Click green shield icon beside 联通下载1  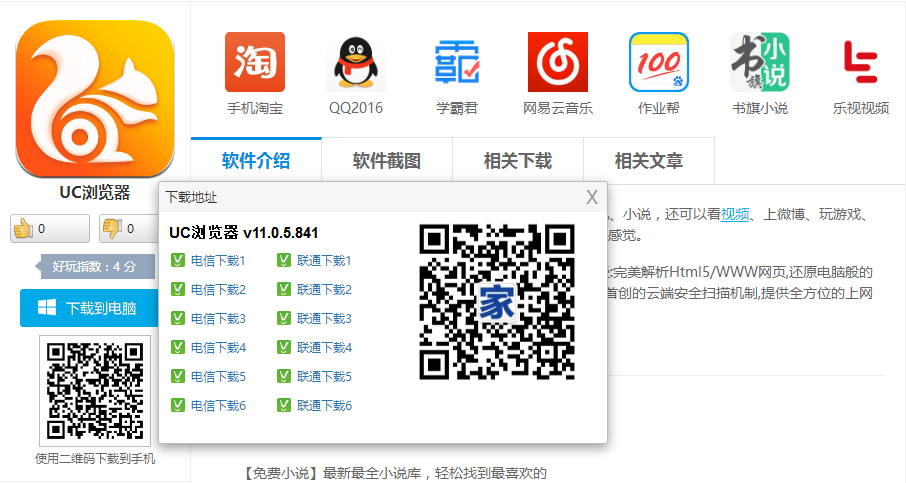tap(284, 261)
